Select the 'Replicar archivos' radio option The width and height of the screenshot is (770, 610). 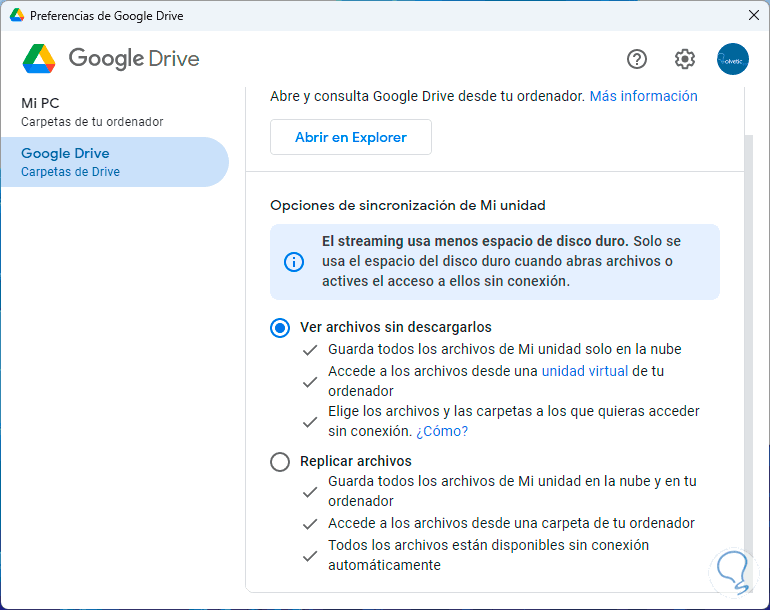pos(281,462)
